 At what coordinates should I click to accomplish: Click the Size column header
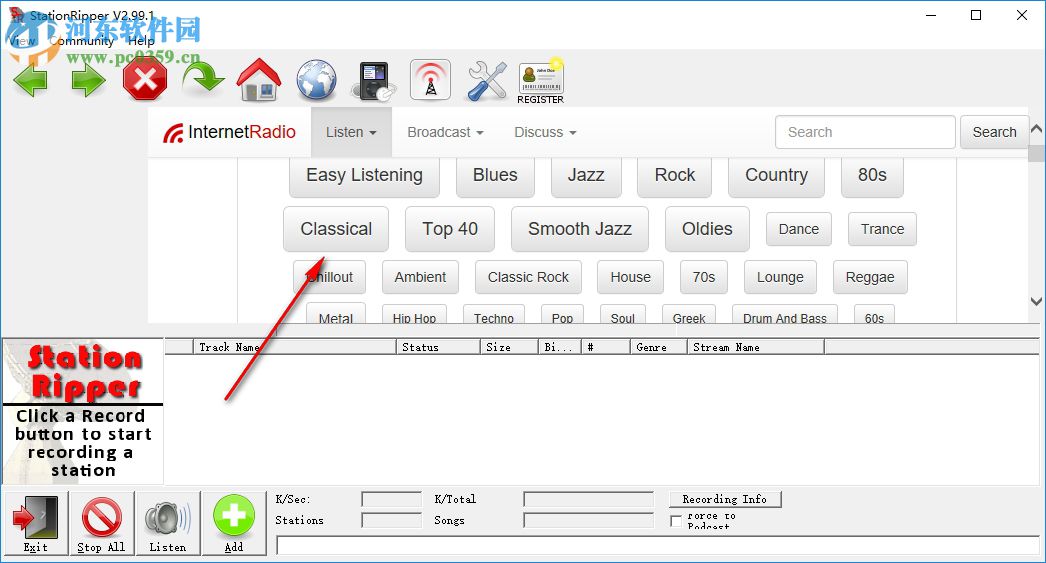pos(509,347)
